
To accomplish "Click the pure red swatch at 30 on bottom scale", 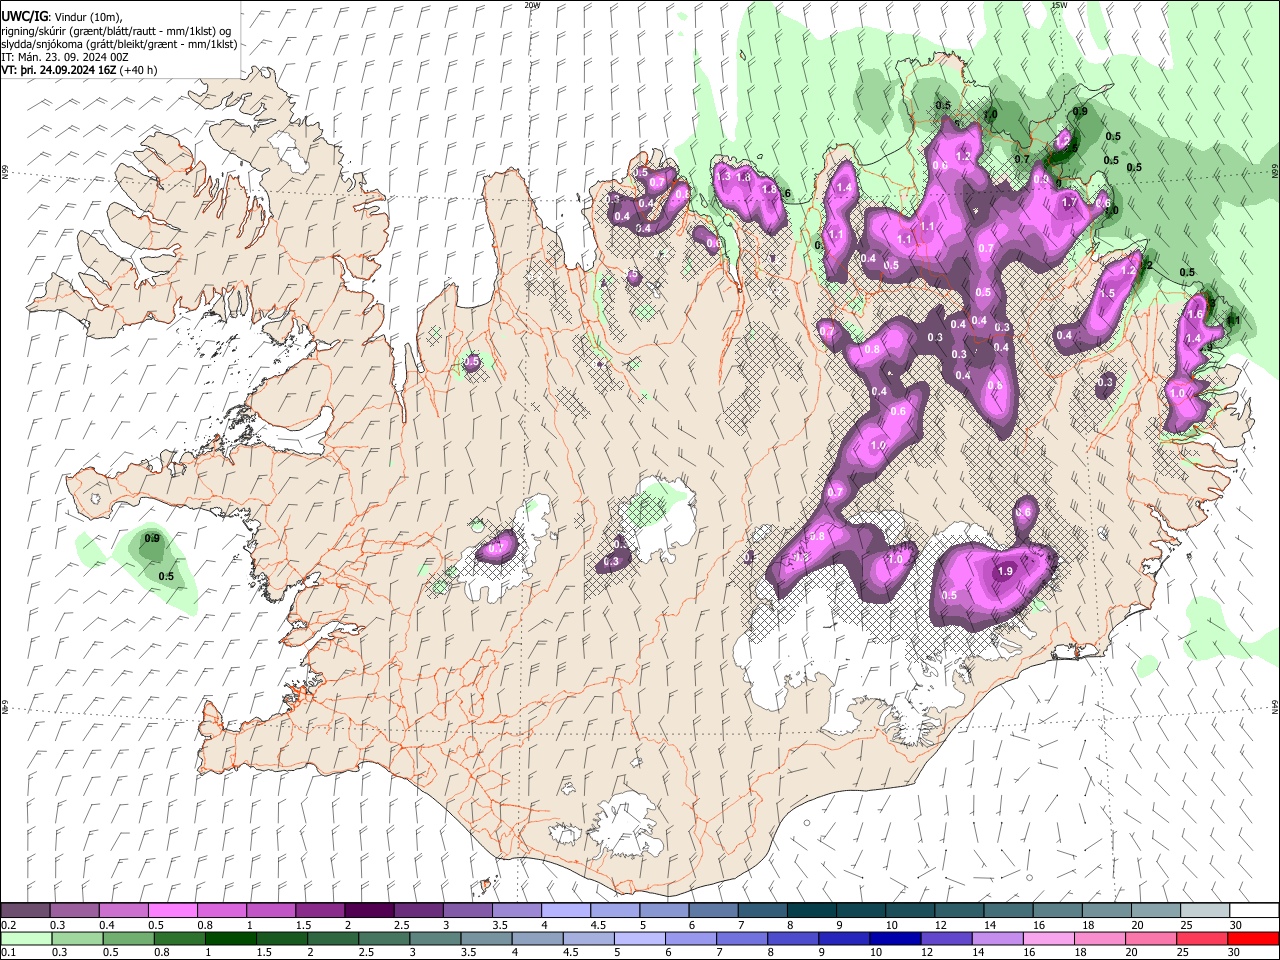I will click(x=1253, y=938).
